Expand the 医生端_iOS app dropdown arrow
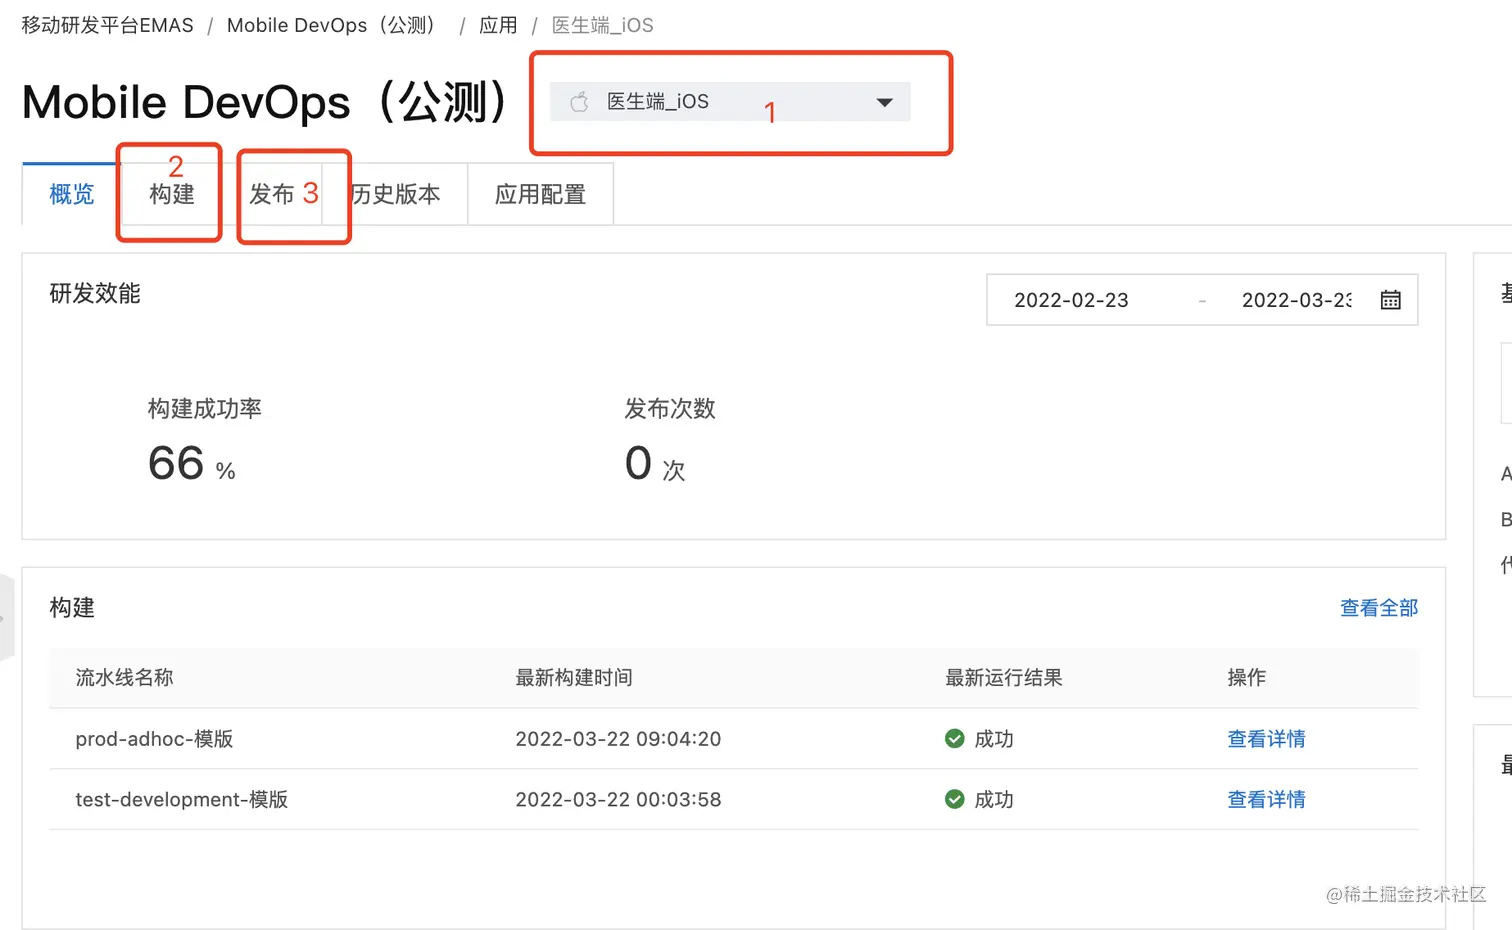This screenshot has width=1512, height=930. [x=884, y=102]
